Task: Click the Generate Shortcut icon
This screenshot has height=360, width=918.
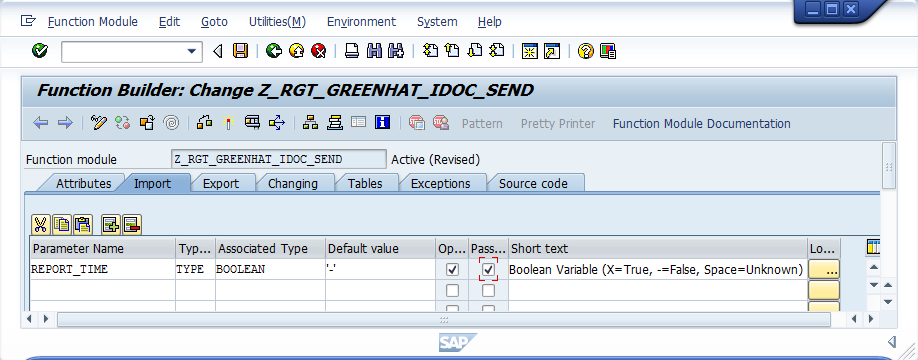Action: [x=552, y=51]
